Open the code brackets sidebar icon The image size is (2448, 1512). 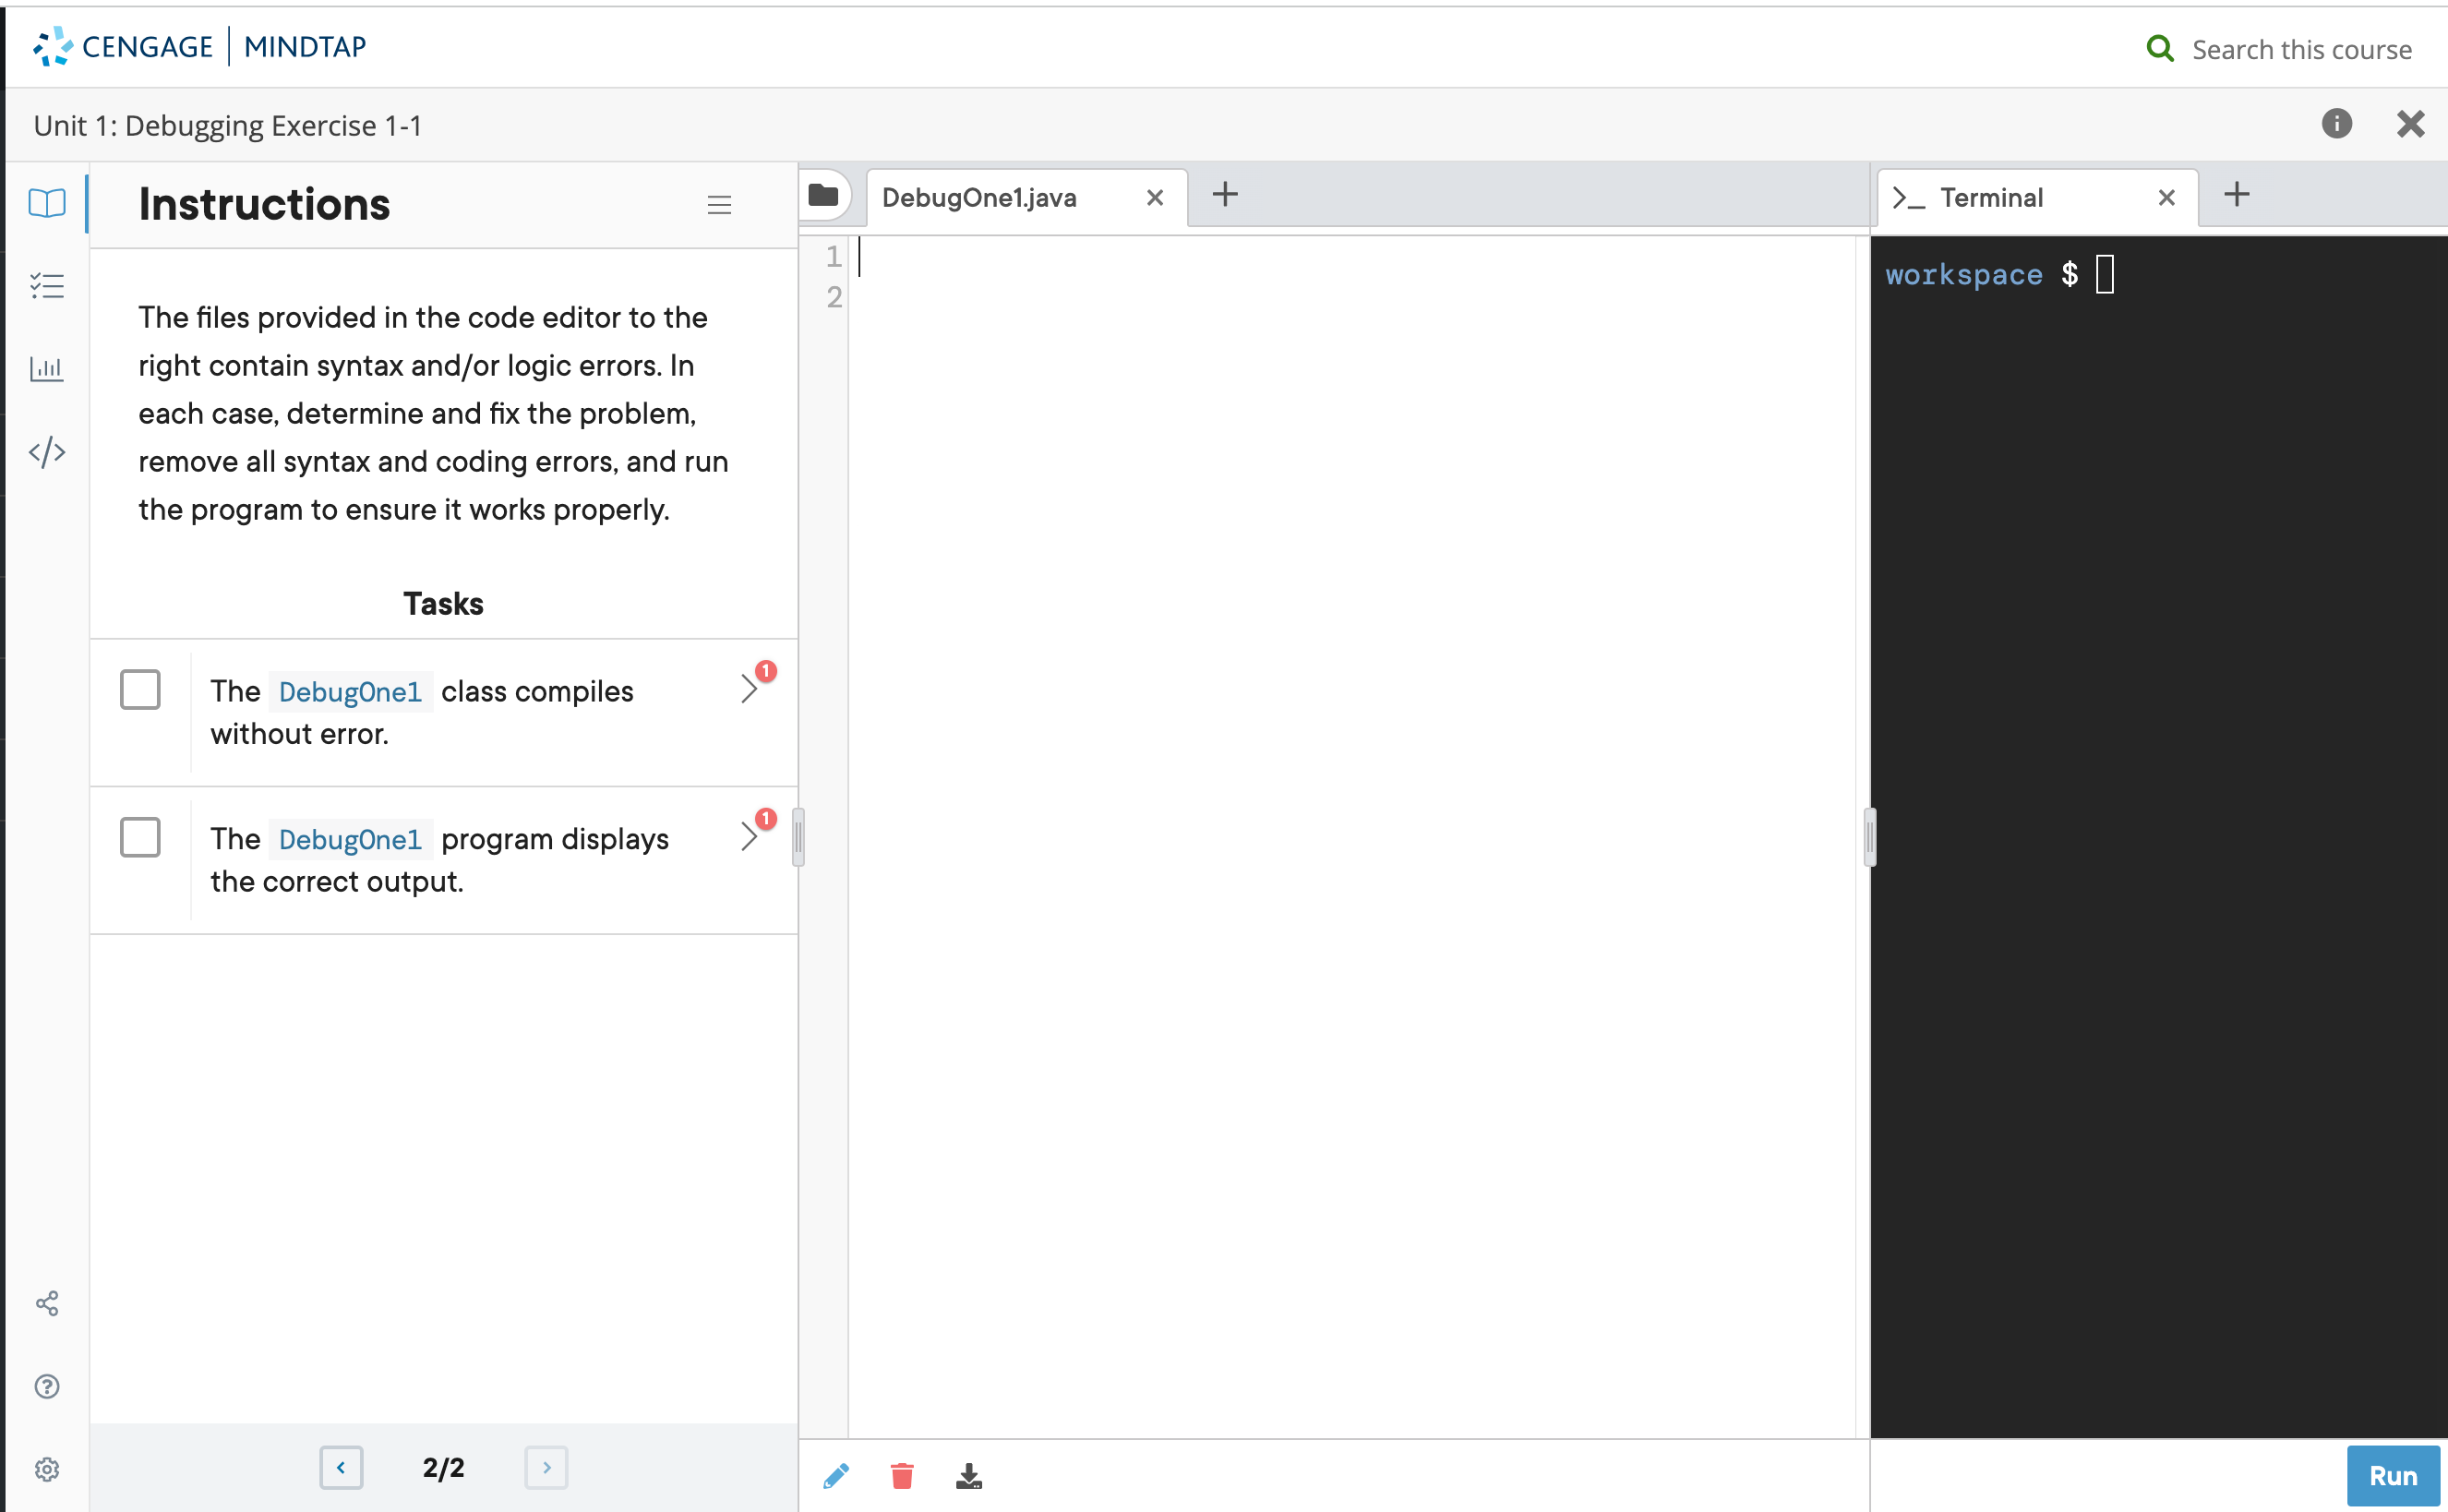tap(47, 452)
